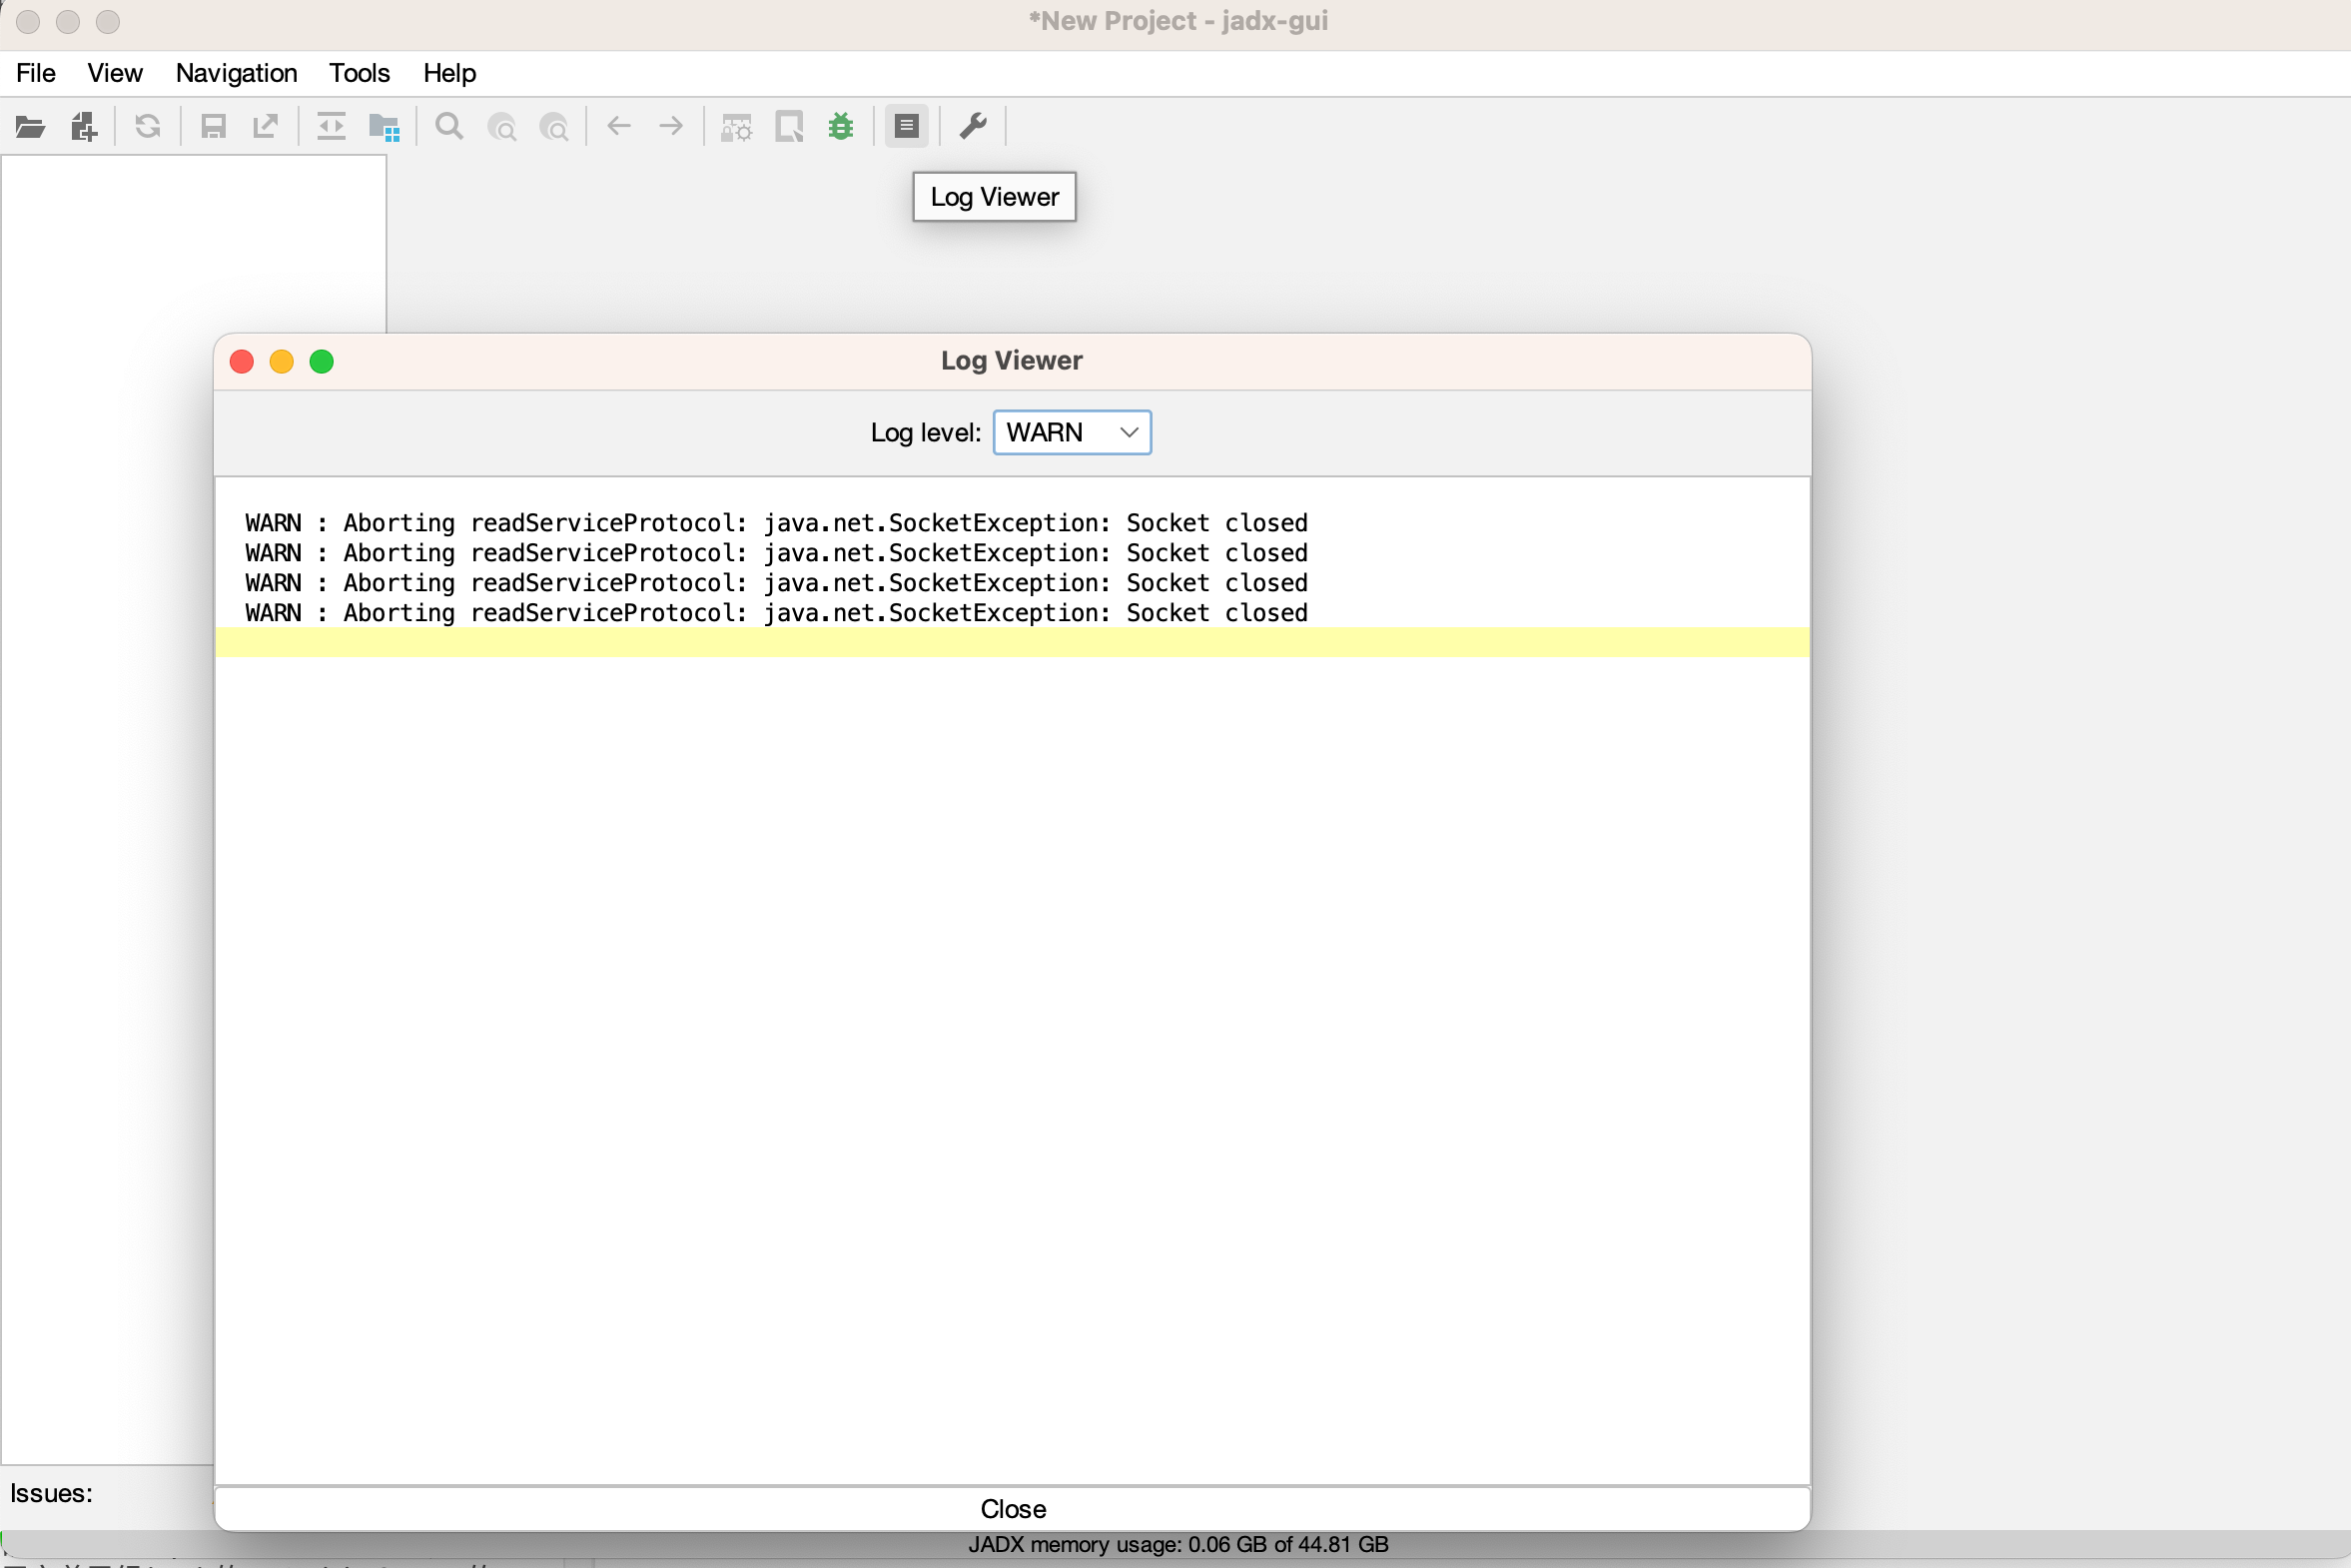Viewport: 2351px width, 1568px height.
Task: Click the navigate back arrow
Action: tap(619, 124)
